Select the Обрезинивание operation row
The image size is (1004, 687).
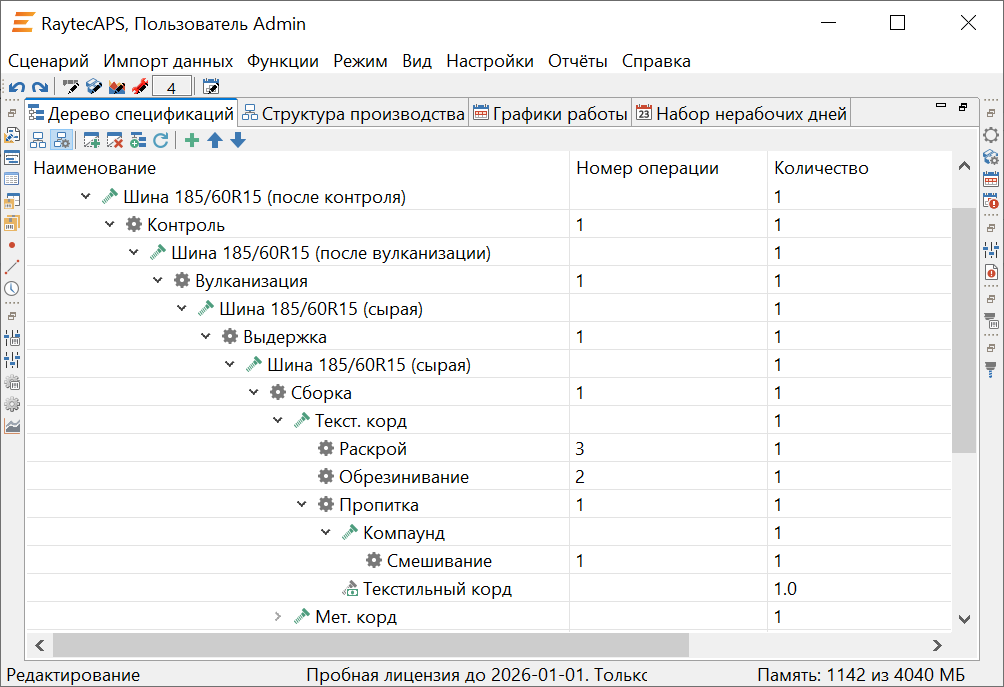[x=489, y=477]
